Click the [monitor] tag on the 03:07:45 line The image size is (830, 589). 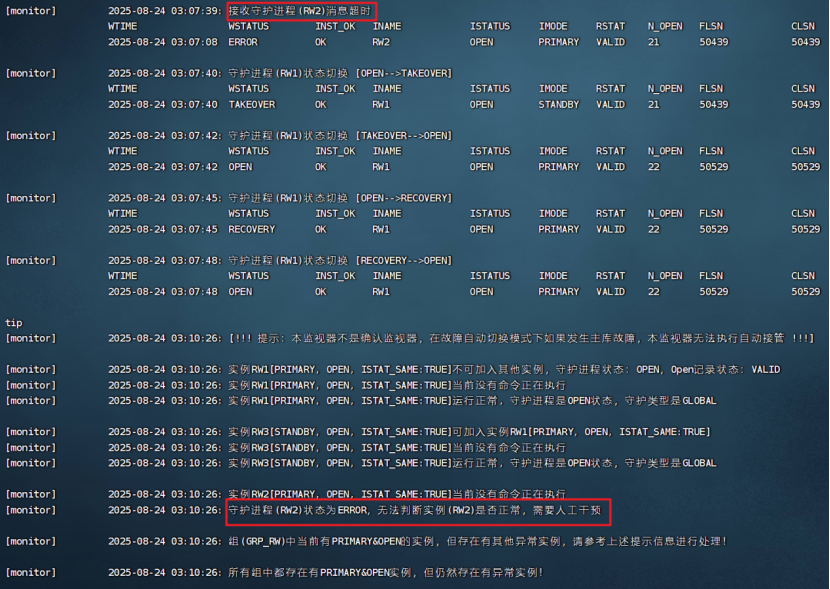pyautogui.click(x=31, y=198)
